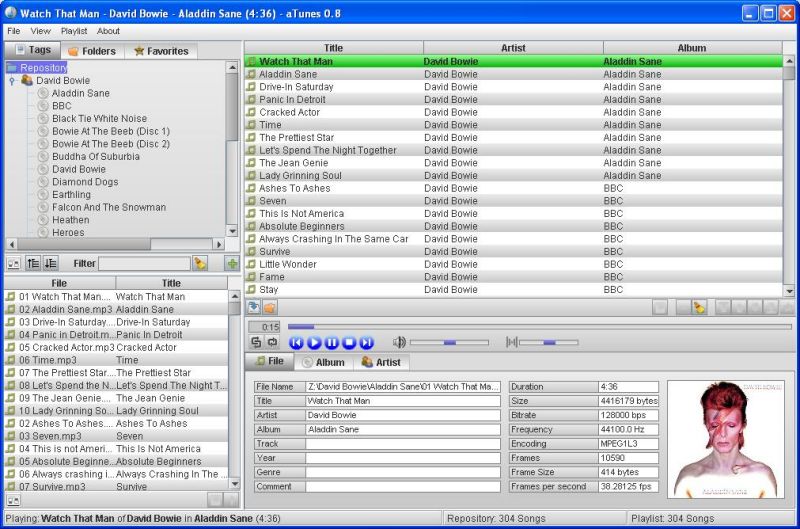Click the Aladdin Sane album cover thumbnail
Viewport: 800px width, 529px height.
click(725, 438)
